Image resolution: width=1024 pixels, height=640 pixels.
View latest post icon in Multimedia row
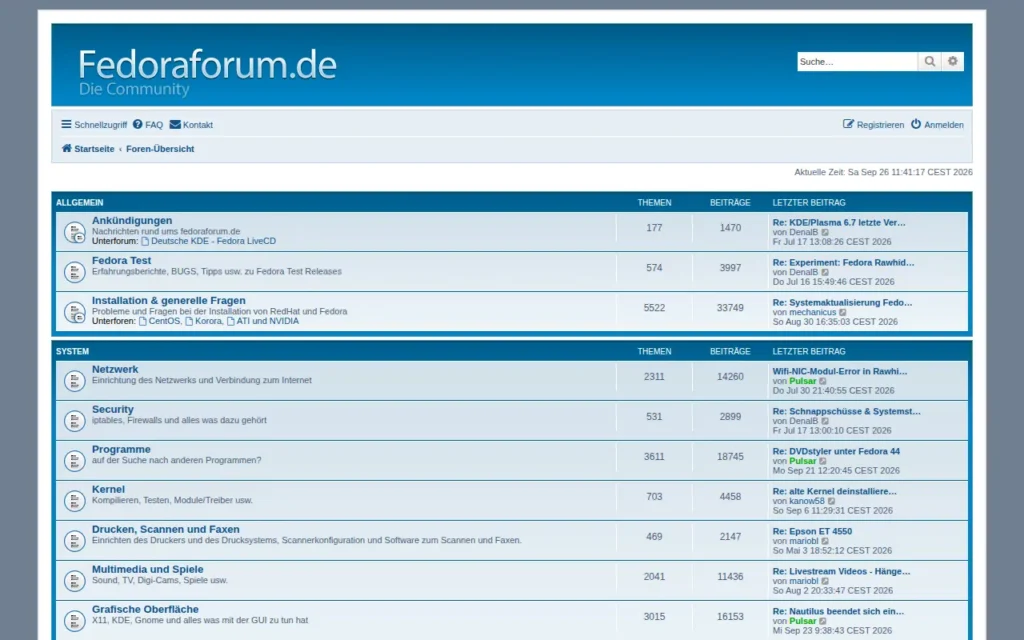(x=825, y=581)
